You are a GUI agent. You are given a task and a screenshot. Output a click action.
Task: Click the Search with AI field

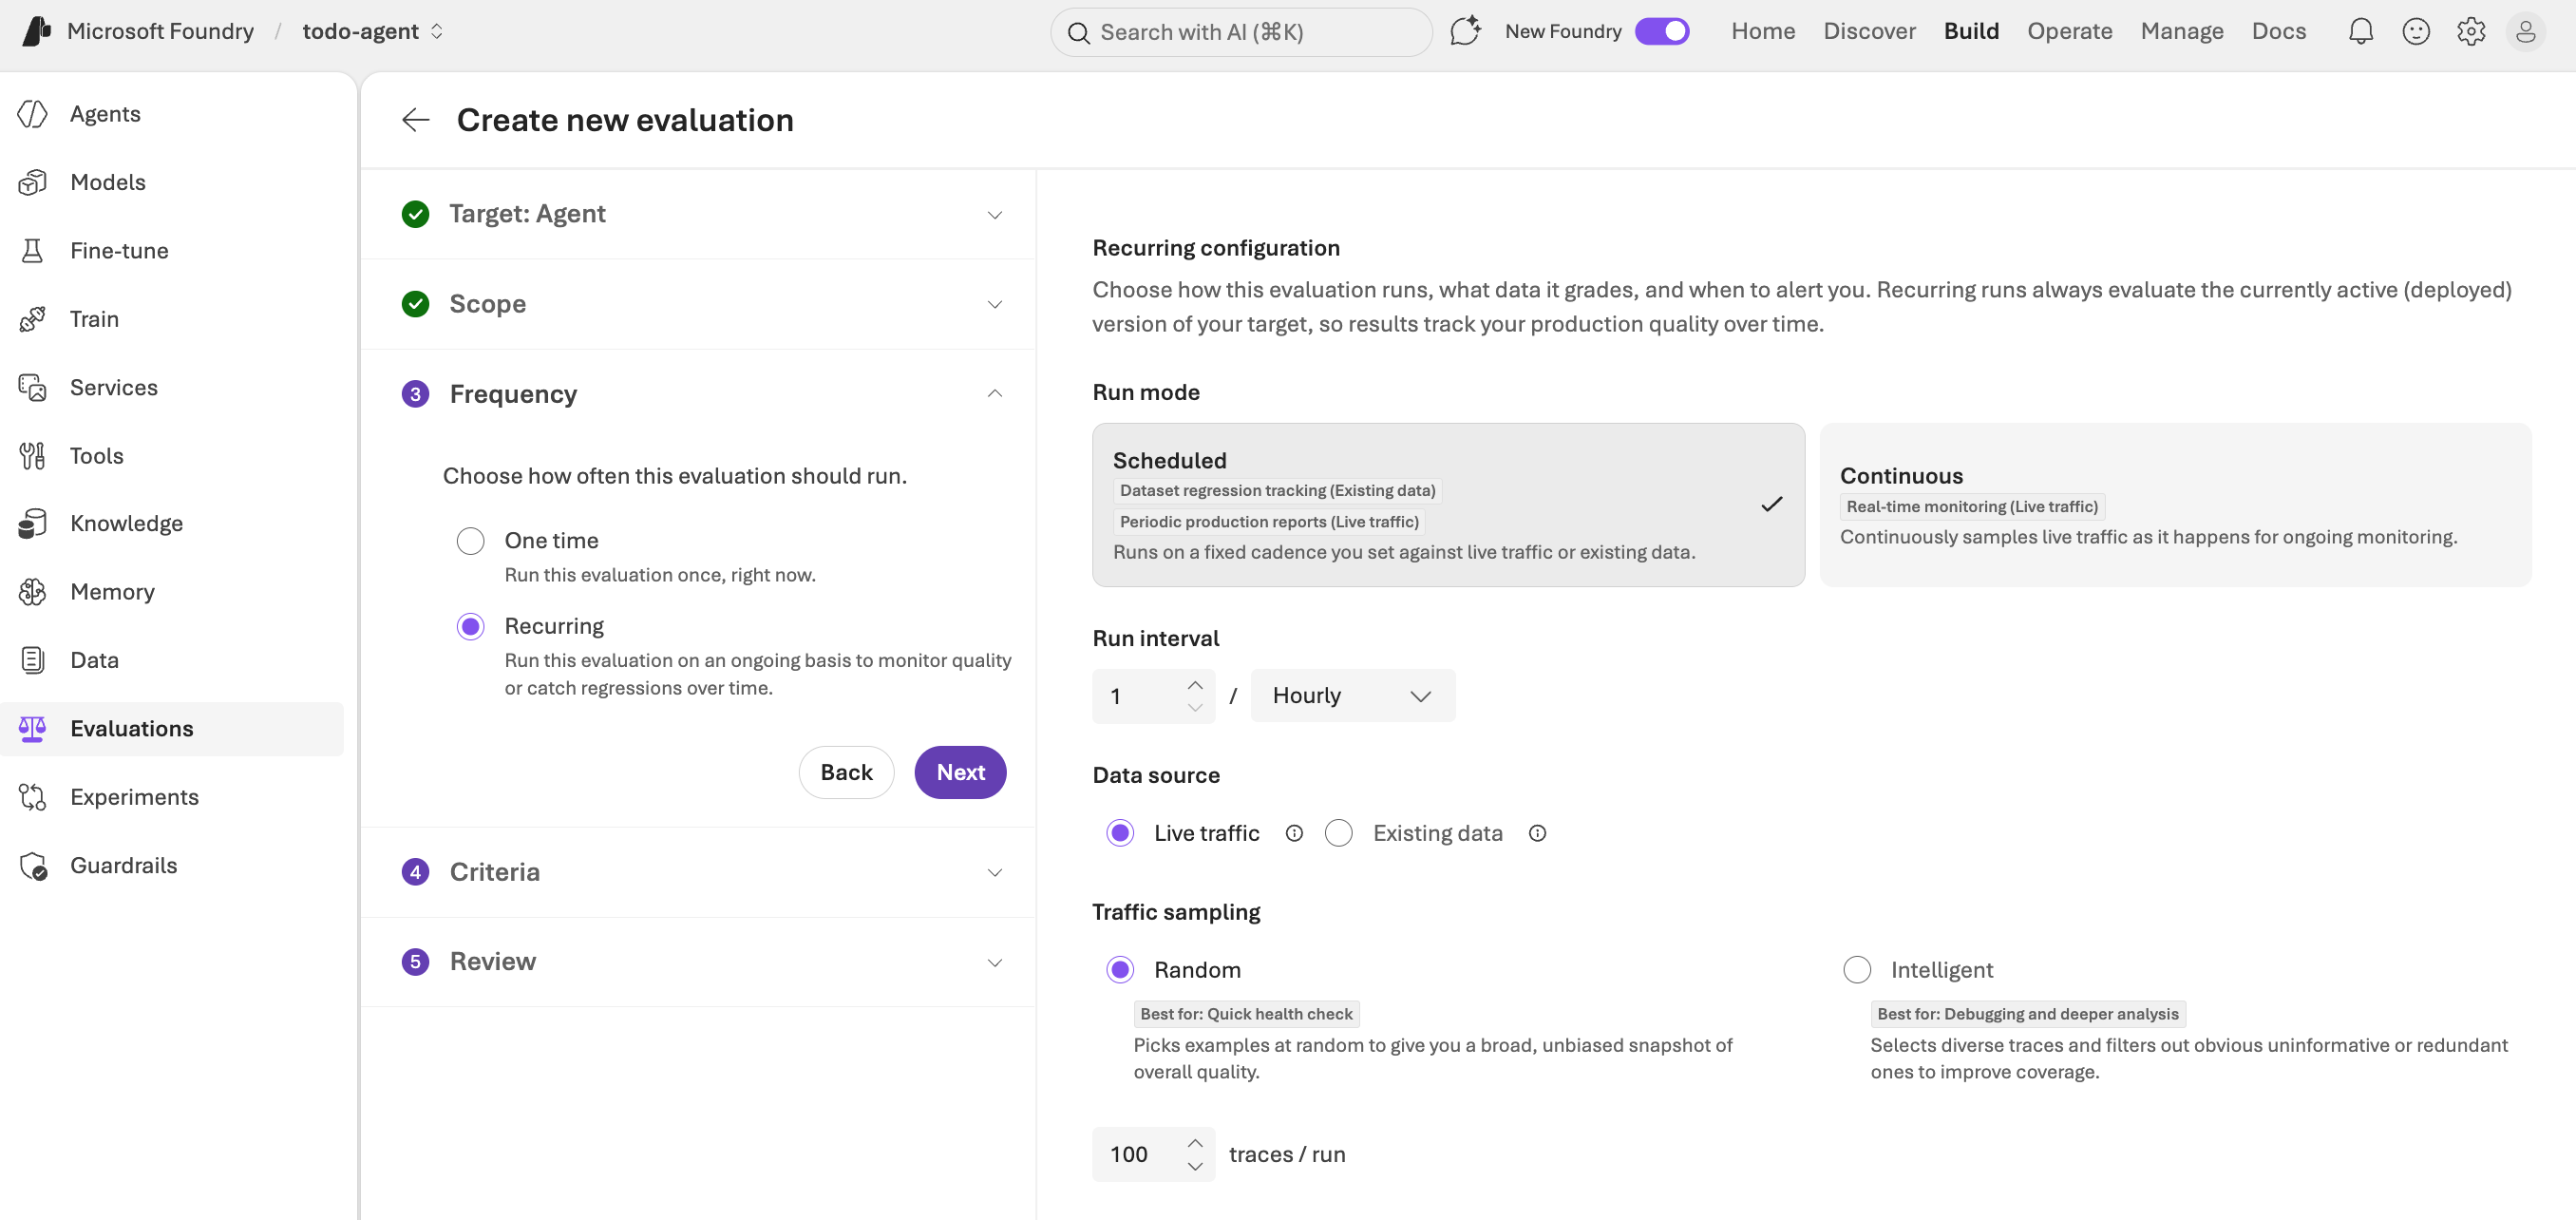point(1241,32)
